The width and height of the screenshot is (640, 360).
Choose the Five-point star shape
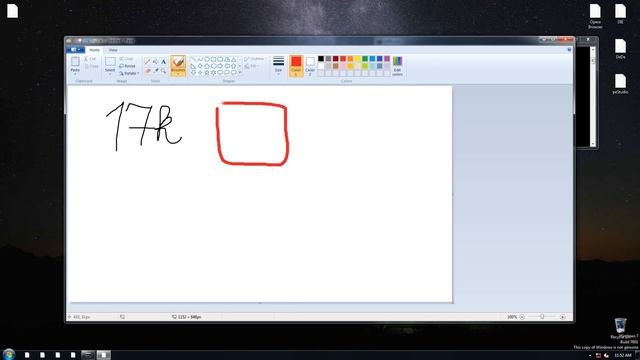click(x=207, y=72)
